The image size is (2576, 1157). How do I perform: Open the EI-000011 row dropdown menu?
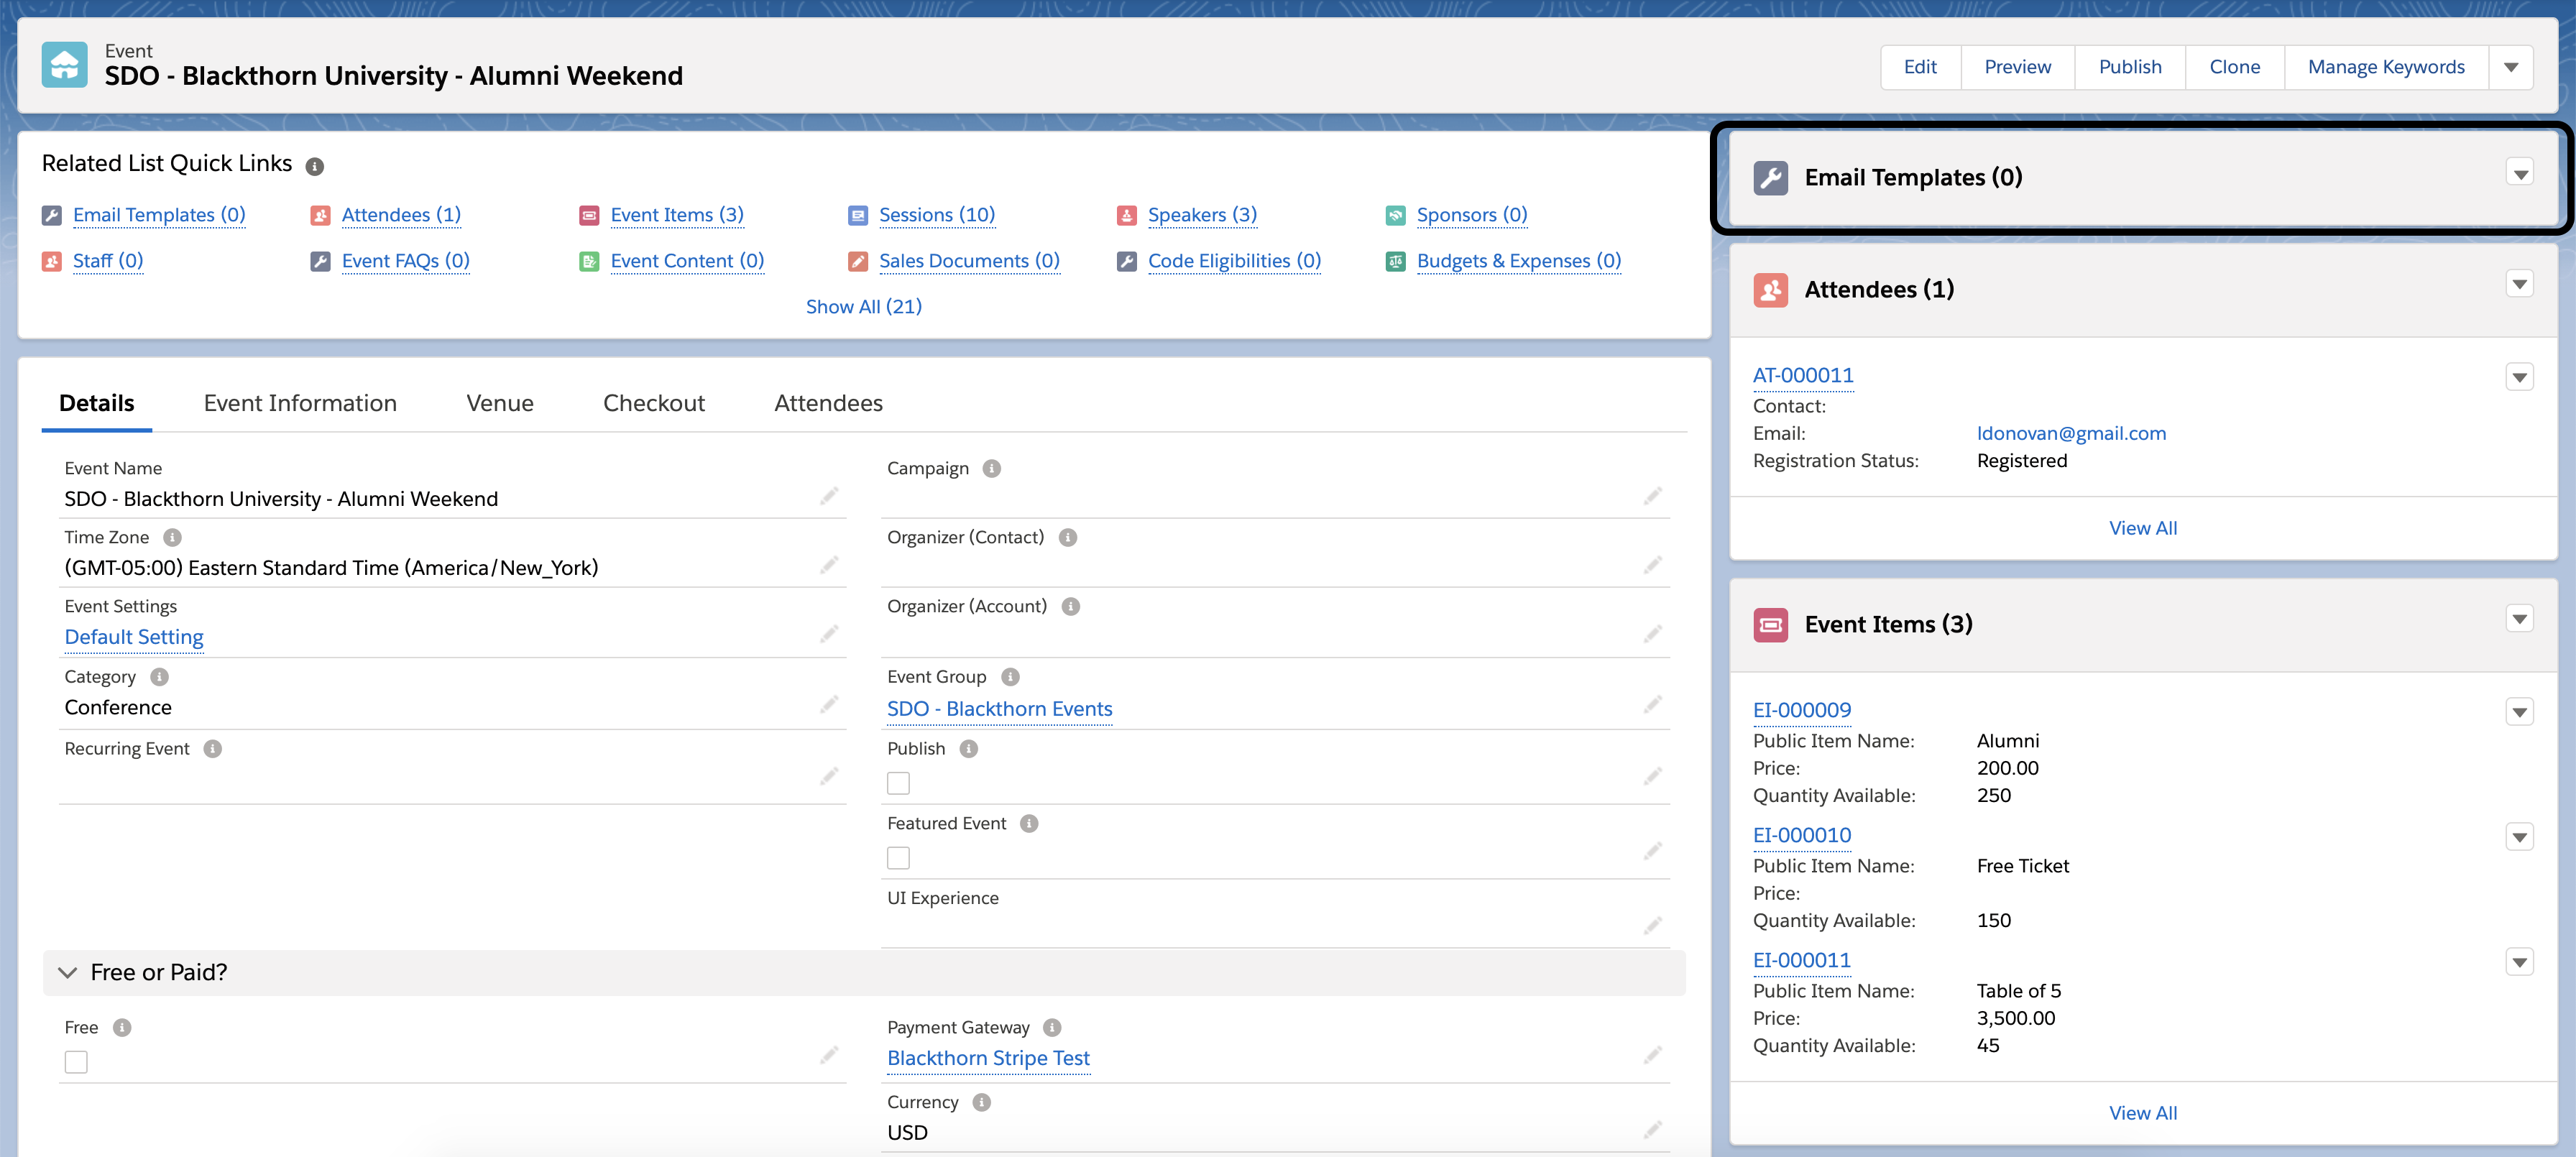[2520, 962]
